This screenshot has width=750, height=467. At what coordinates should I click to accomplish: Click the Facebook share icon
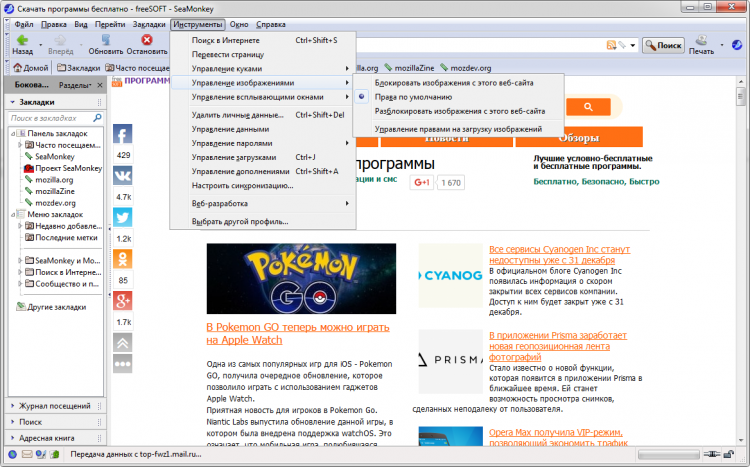click(123, 134)
